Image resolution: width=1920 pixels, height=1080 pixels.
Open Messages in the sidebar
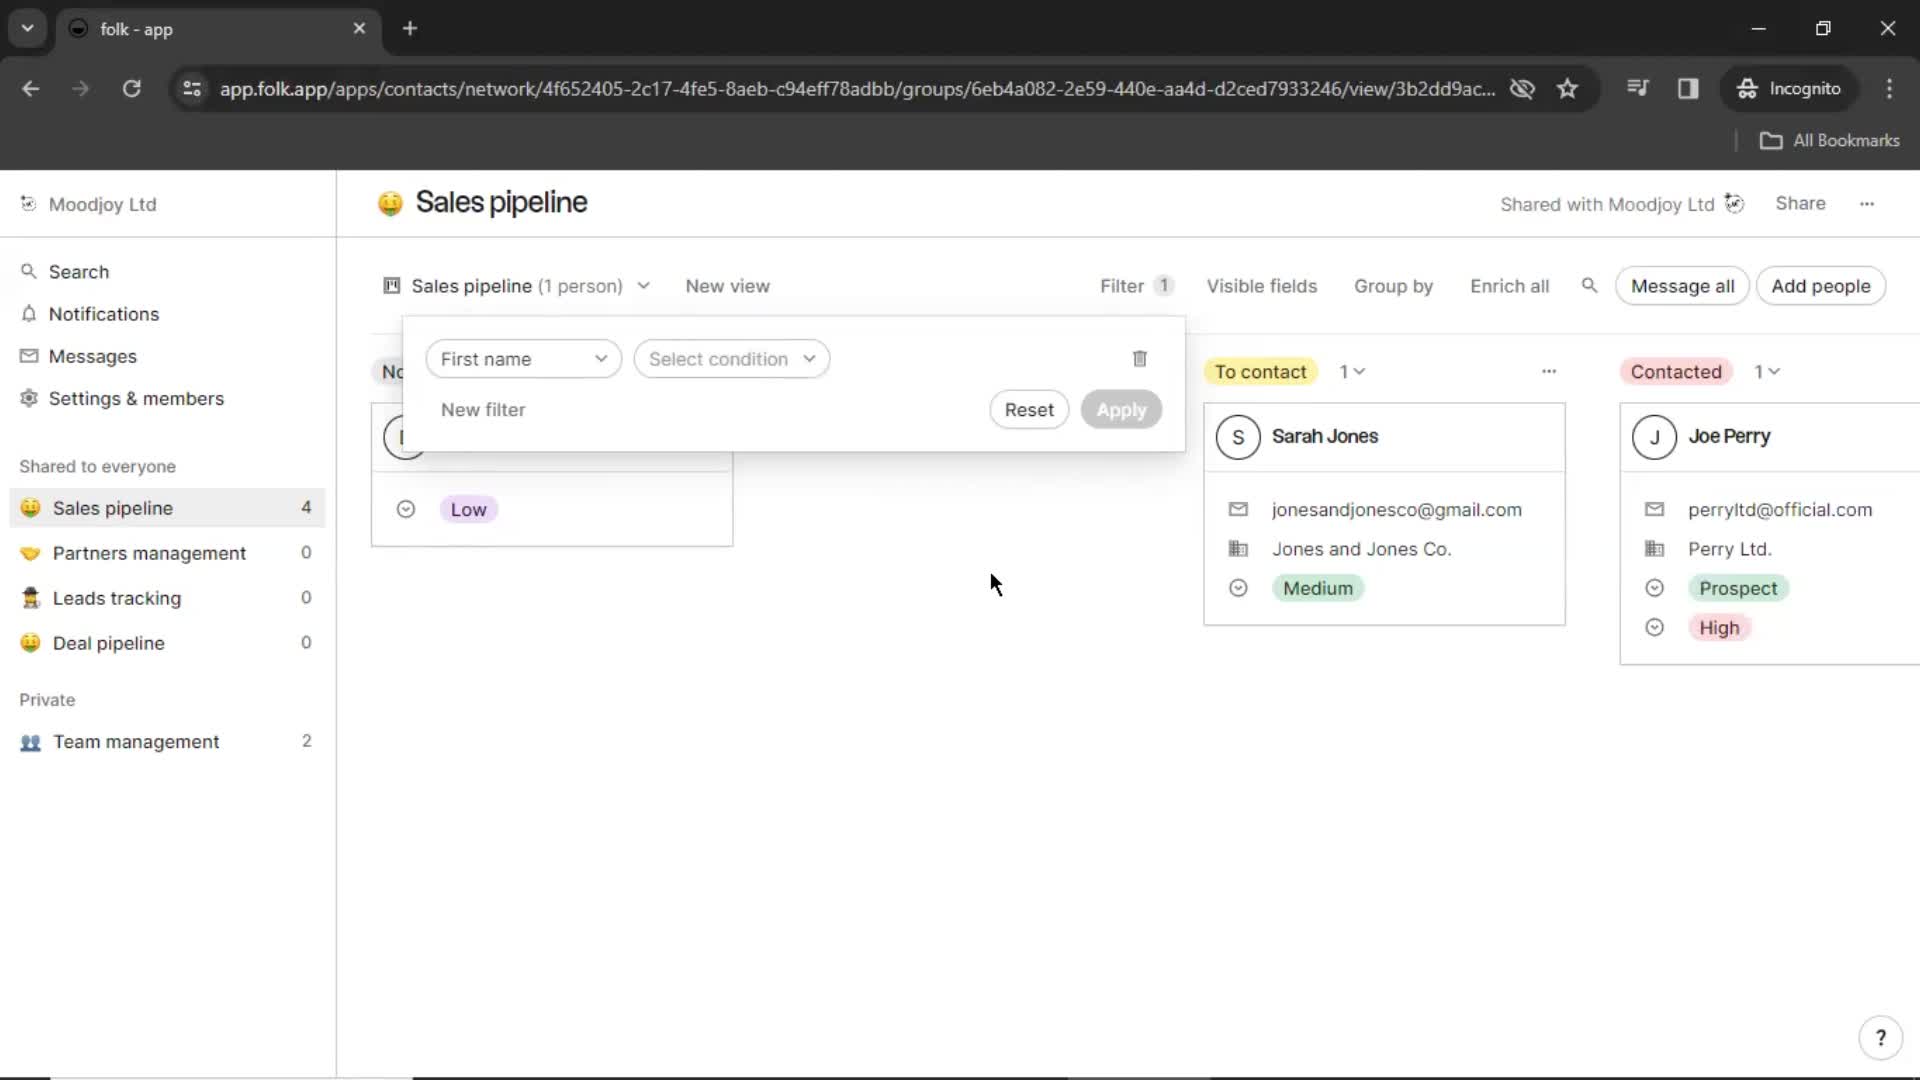pos(92,357)
